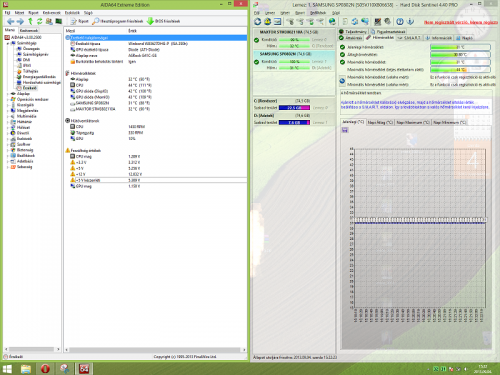Switch to the Kedvencek tab in AIDA64 sidebar

pyautogui.click(x=29, y=30)
